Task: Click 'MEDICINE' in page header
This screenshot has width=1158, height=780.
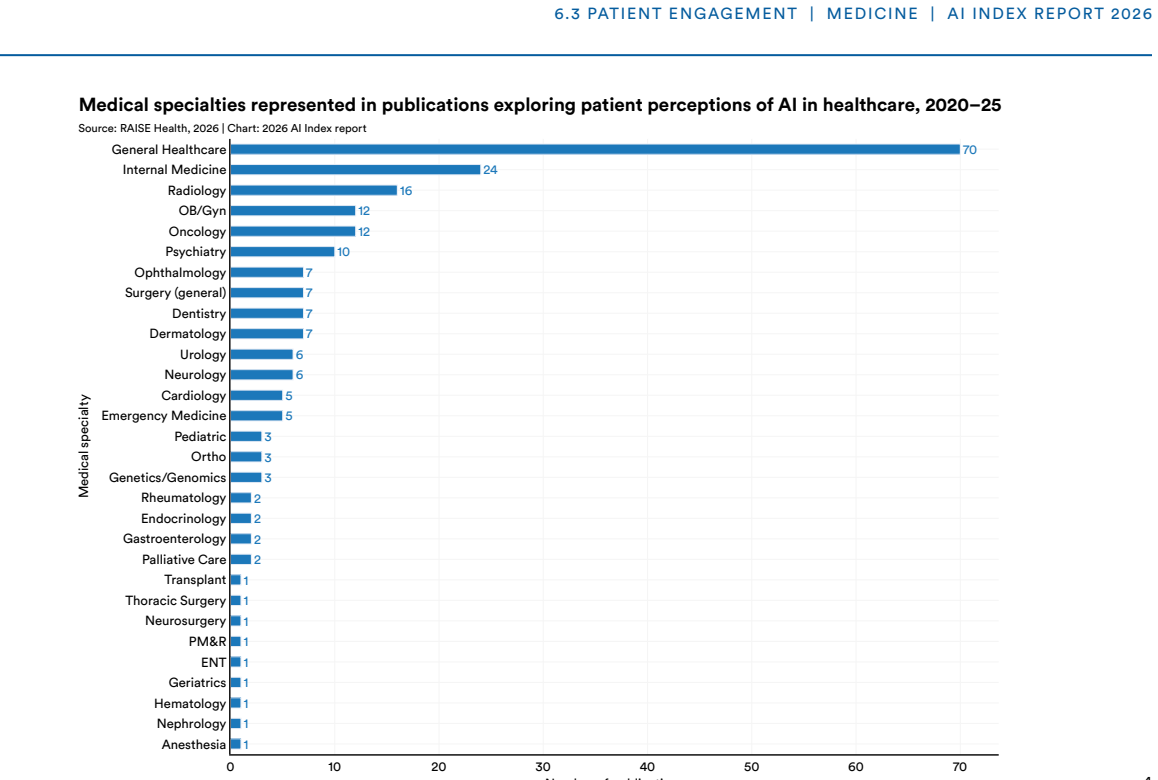Action: point(872,14)
